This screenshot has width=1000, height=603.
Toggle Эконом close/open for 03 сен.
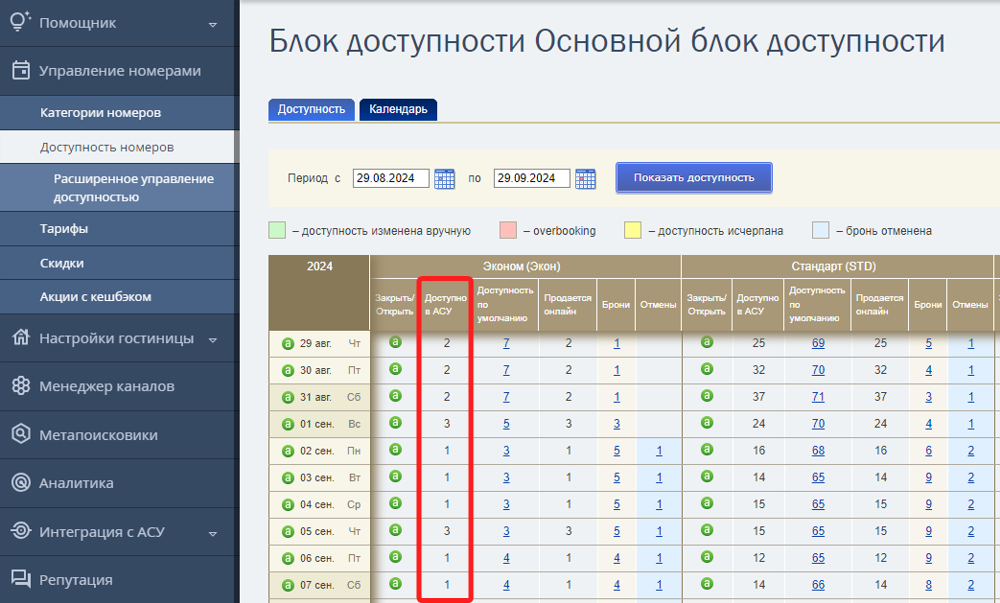395,476
